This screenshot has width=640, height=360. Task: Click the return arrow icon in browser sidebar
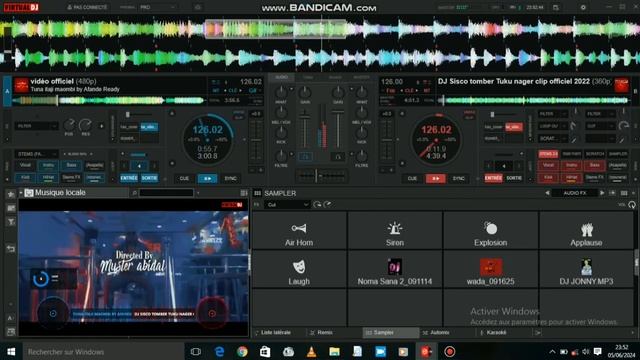pos(11,249)
